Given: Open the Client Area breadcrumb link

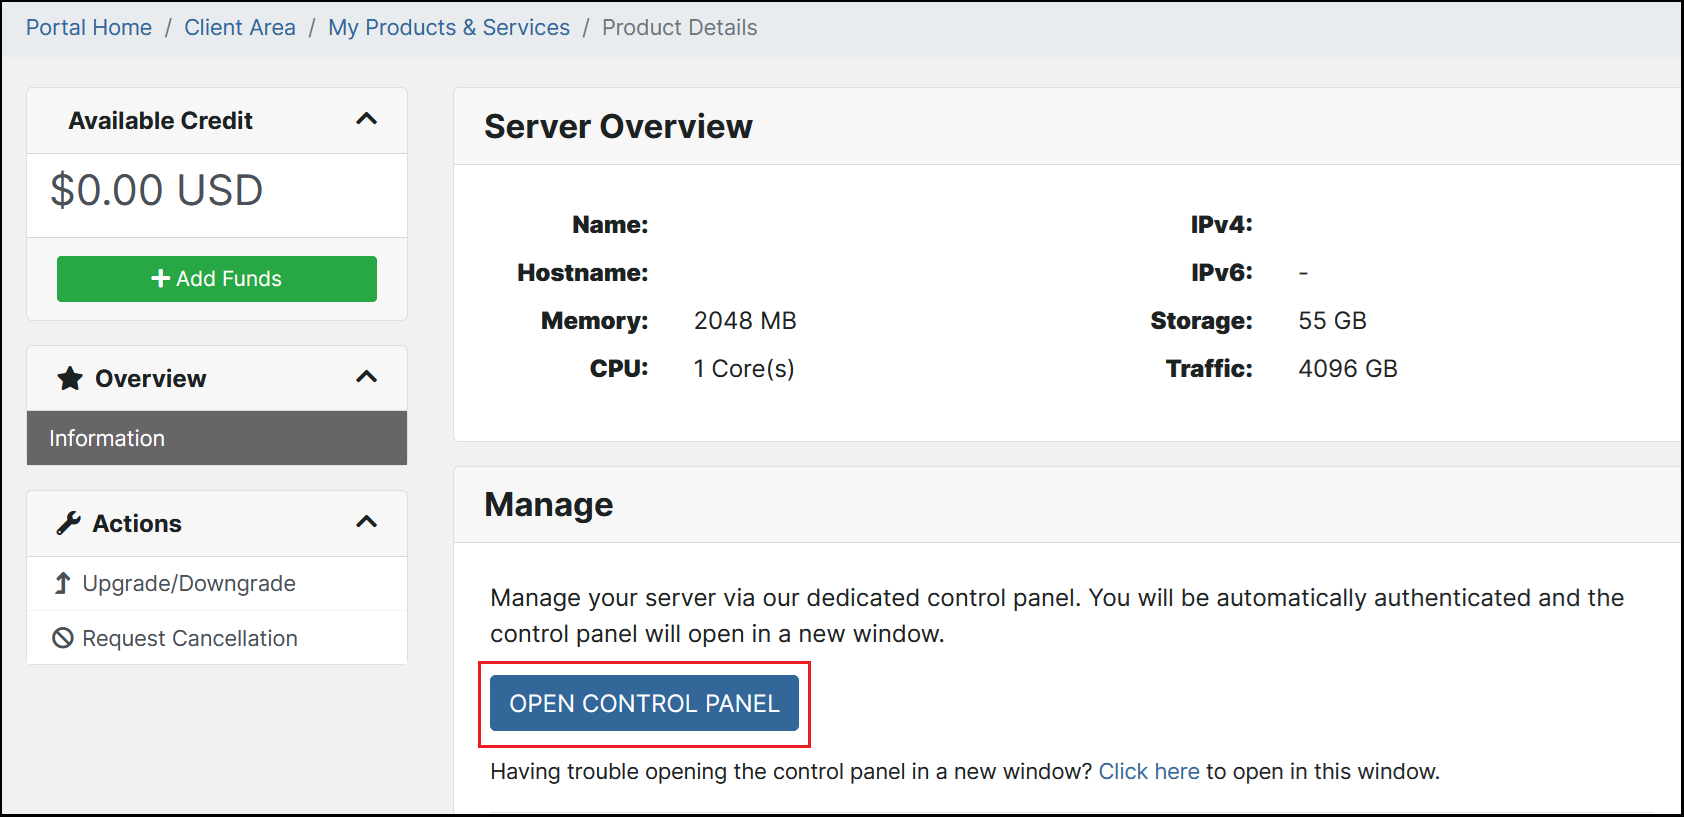Looking at the screenshot, I should [240, 28].
